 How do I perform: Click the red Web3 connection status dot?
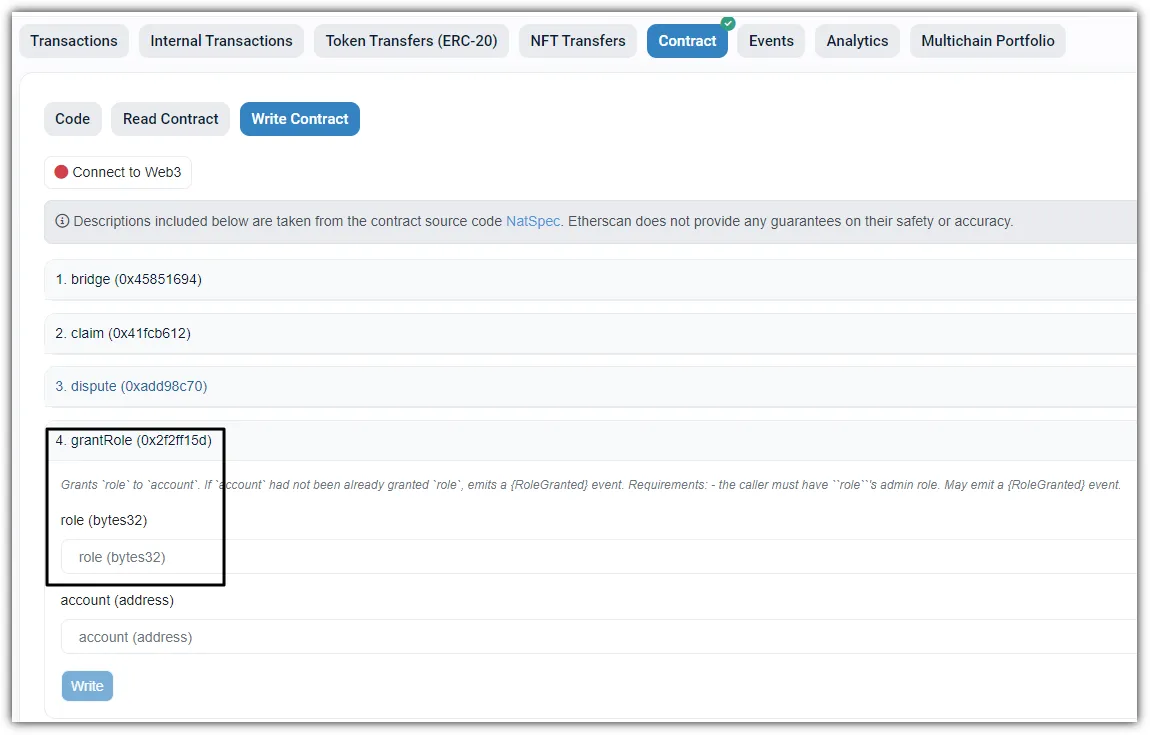point(62,172)
